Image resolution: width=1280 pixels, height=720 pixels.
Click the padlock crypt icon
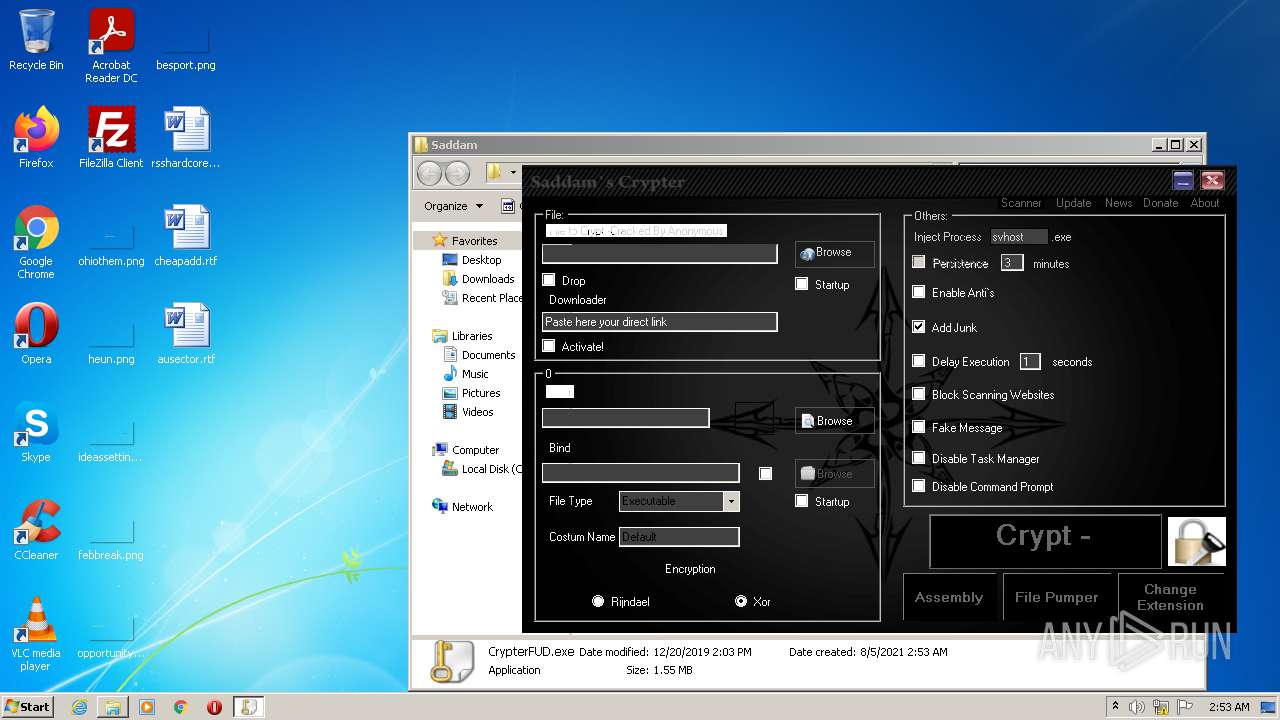[x=1197, y=541]
